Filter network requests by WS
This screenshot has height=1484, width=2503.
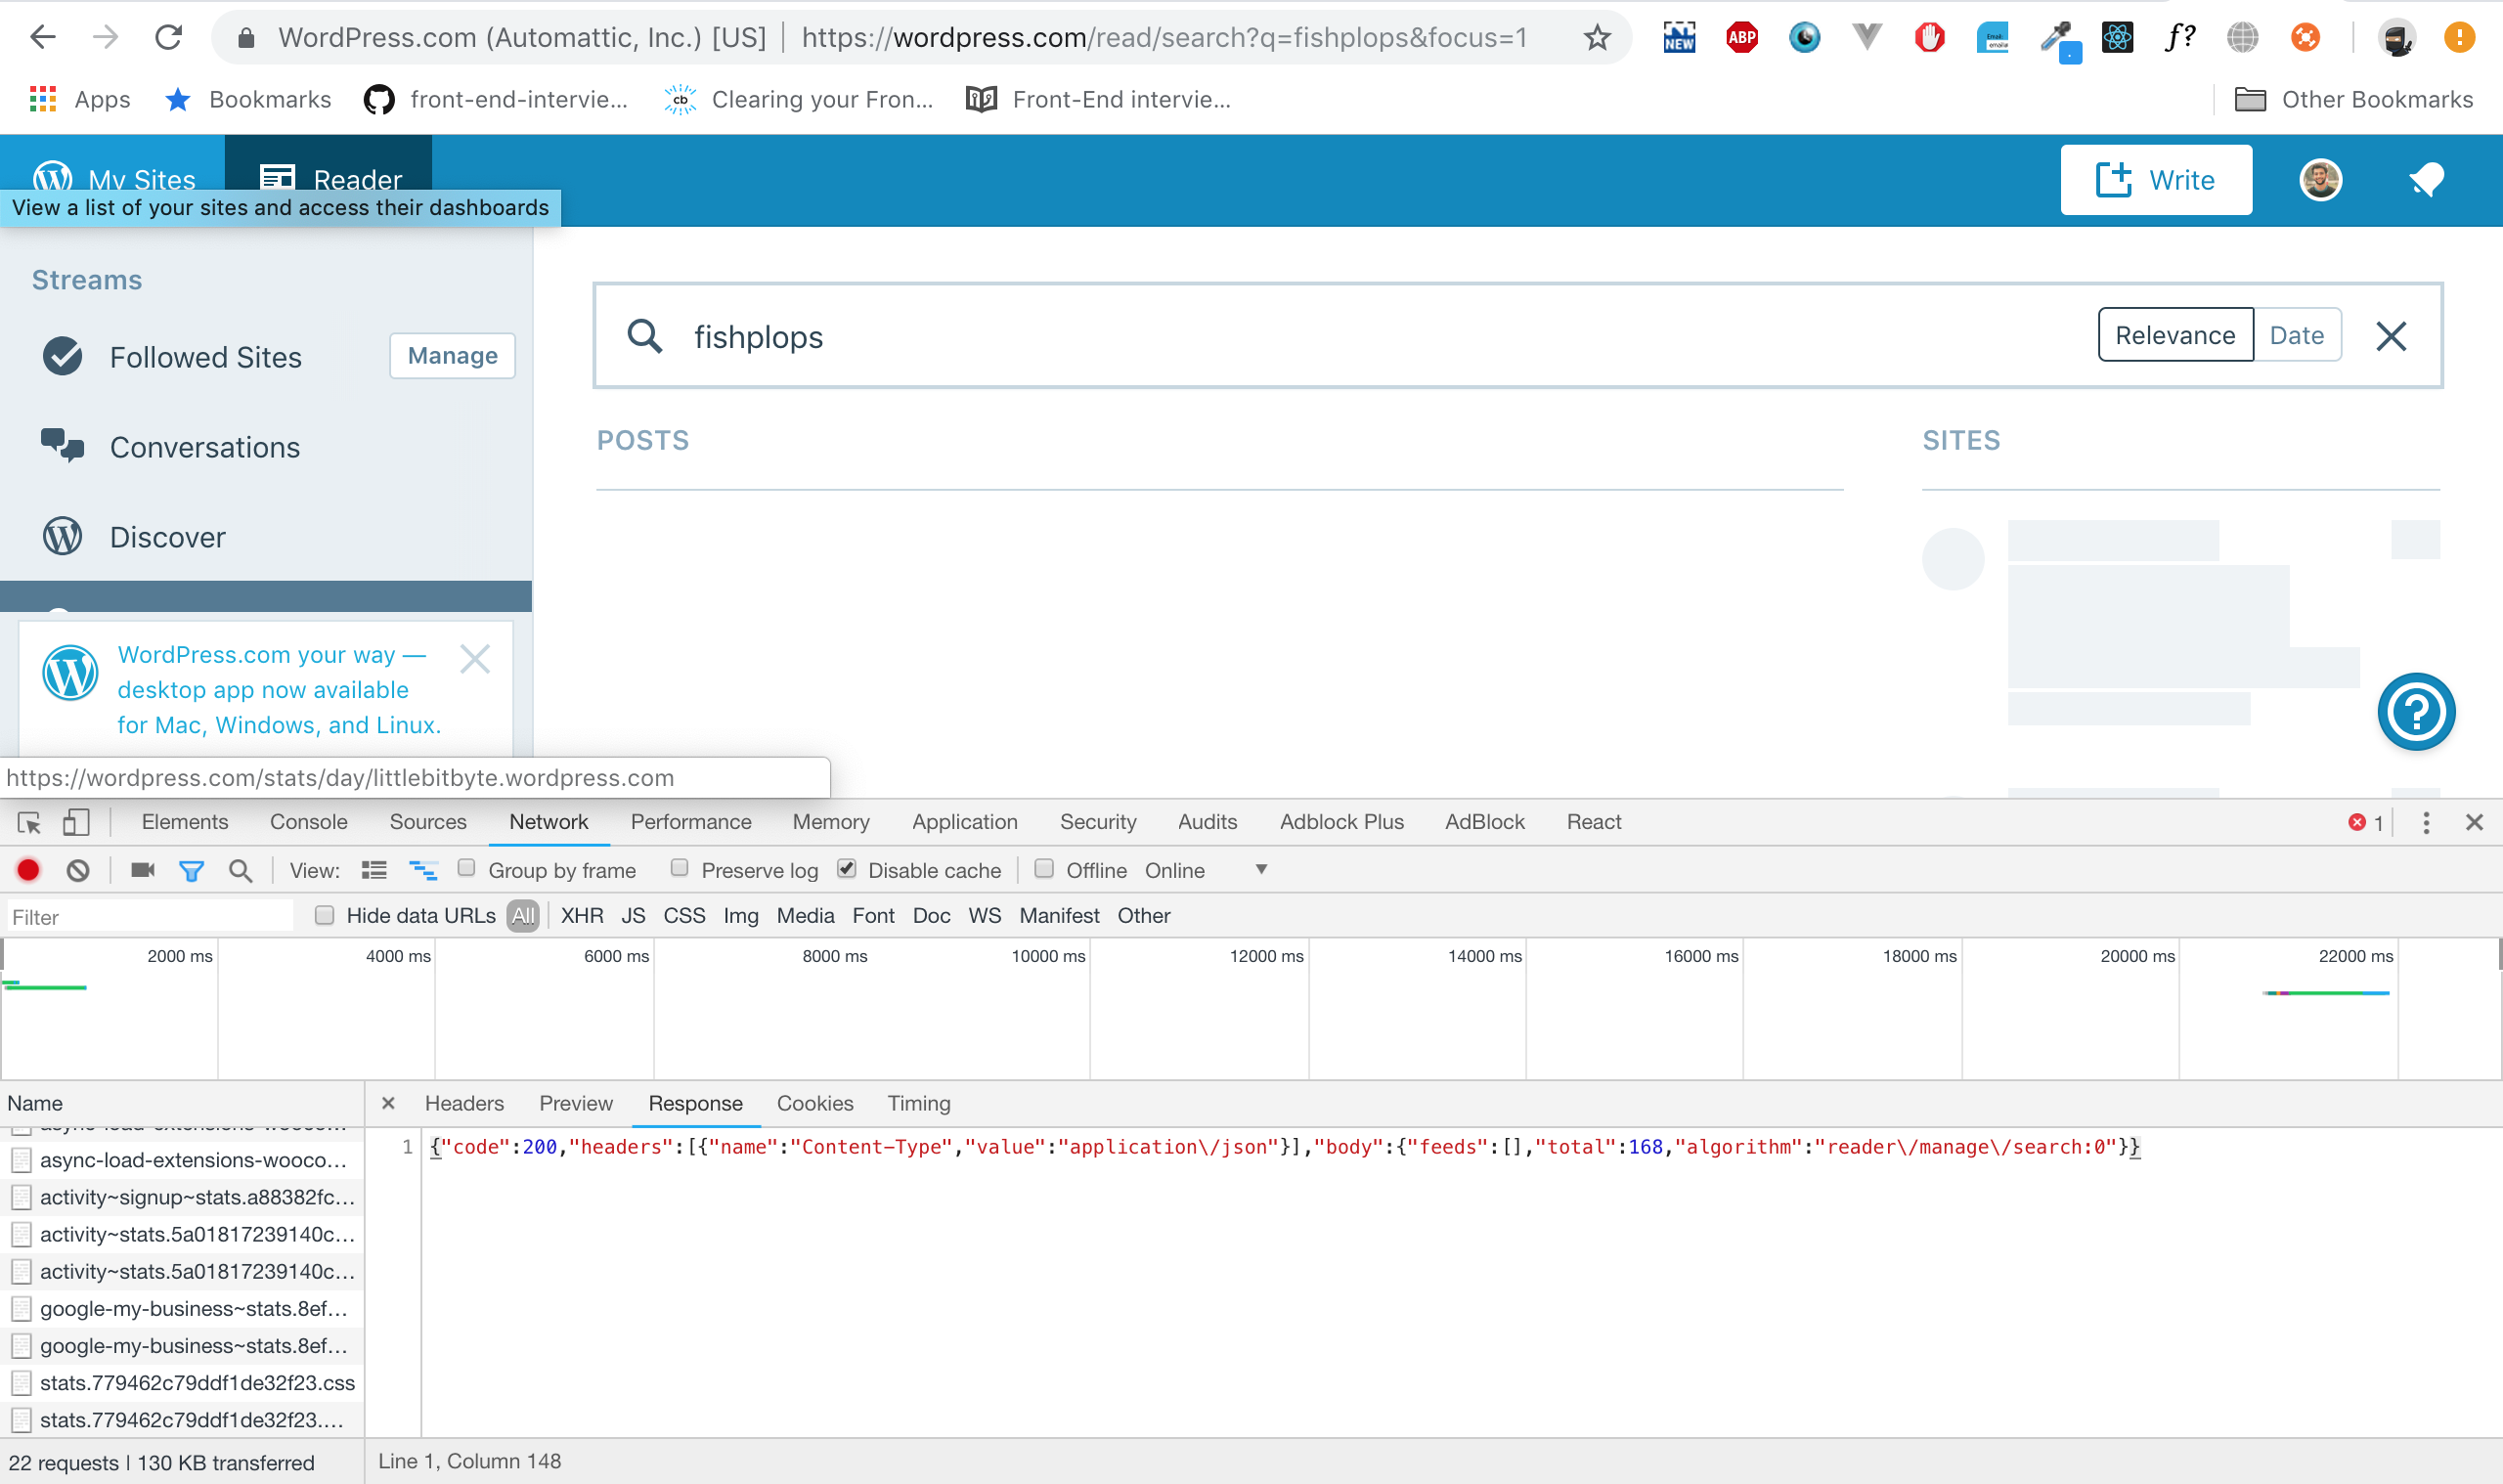(984, 915)
